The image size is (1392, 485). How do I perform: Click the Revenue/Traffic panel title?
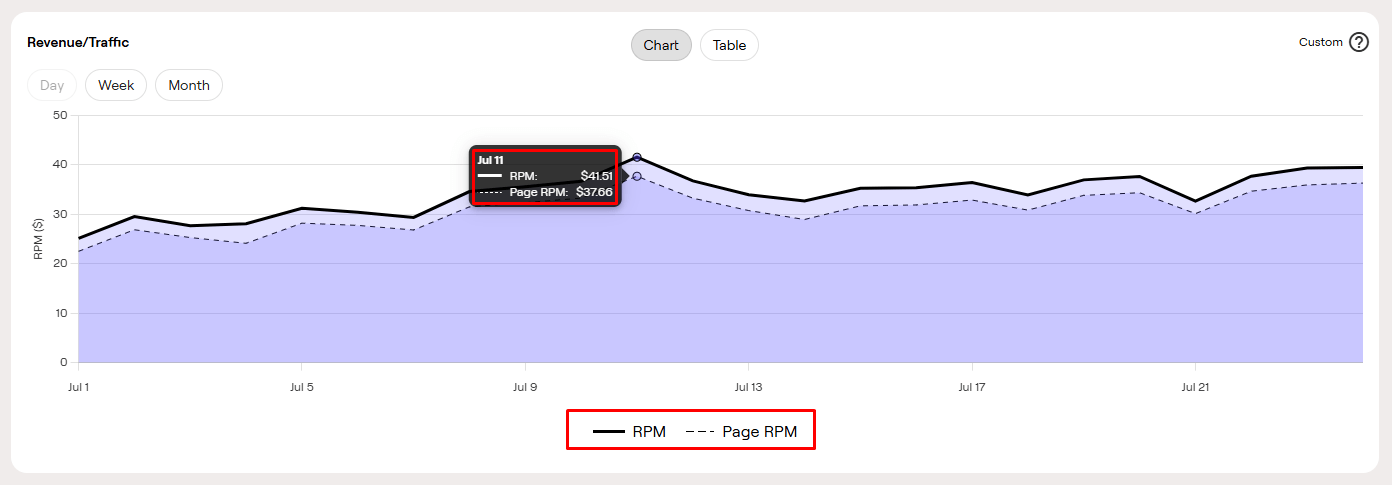point(78,42)
